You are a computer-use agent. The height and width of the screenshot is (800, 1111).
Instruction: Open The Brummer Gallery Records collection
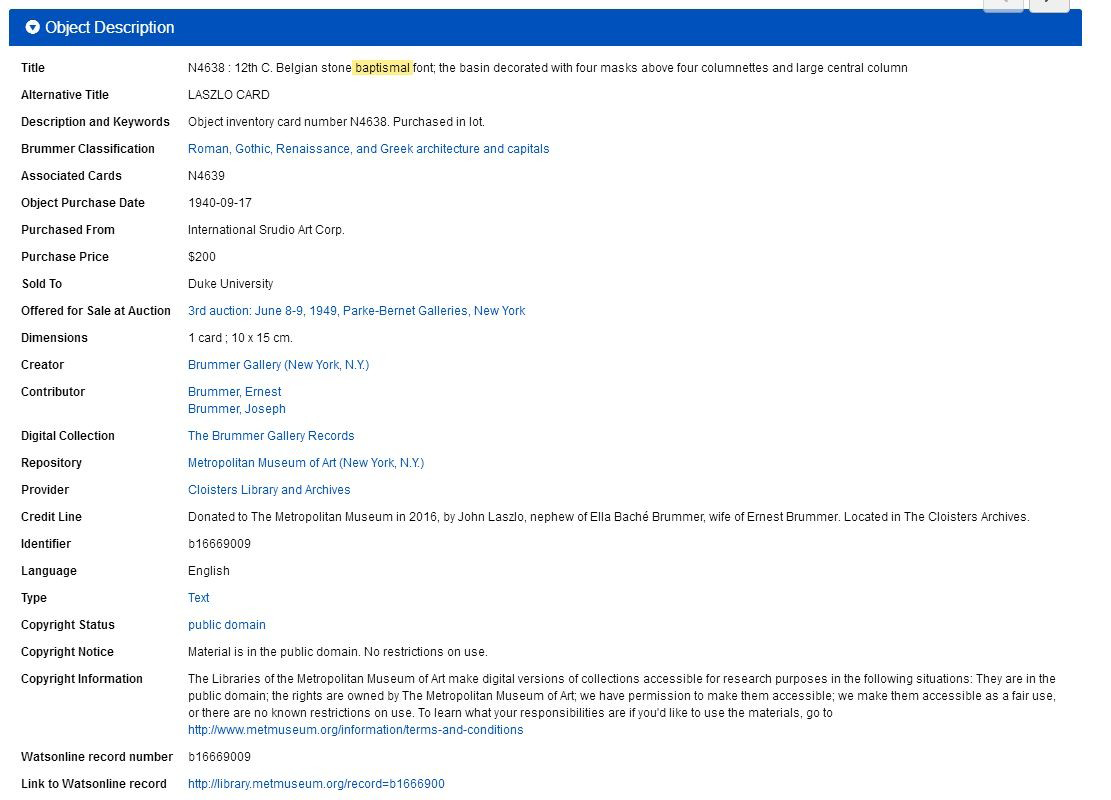click(x=271, y=436)
